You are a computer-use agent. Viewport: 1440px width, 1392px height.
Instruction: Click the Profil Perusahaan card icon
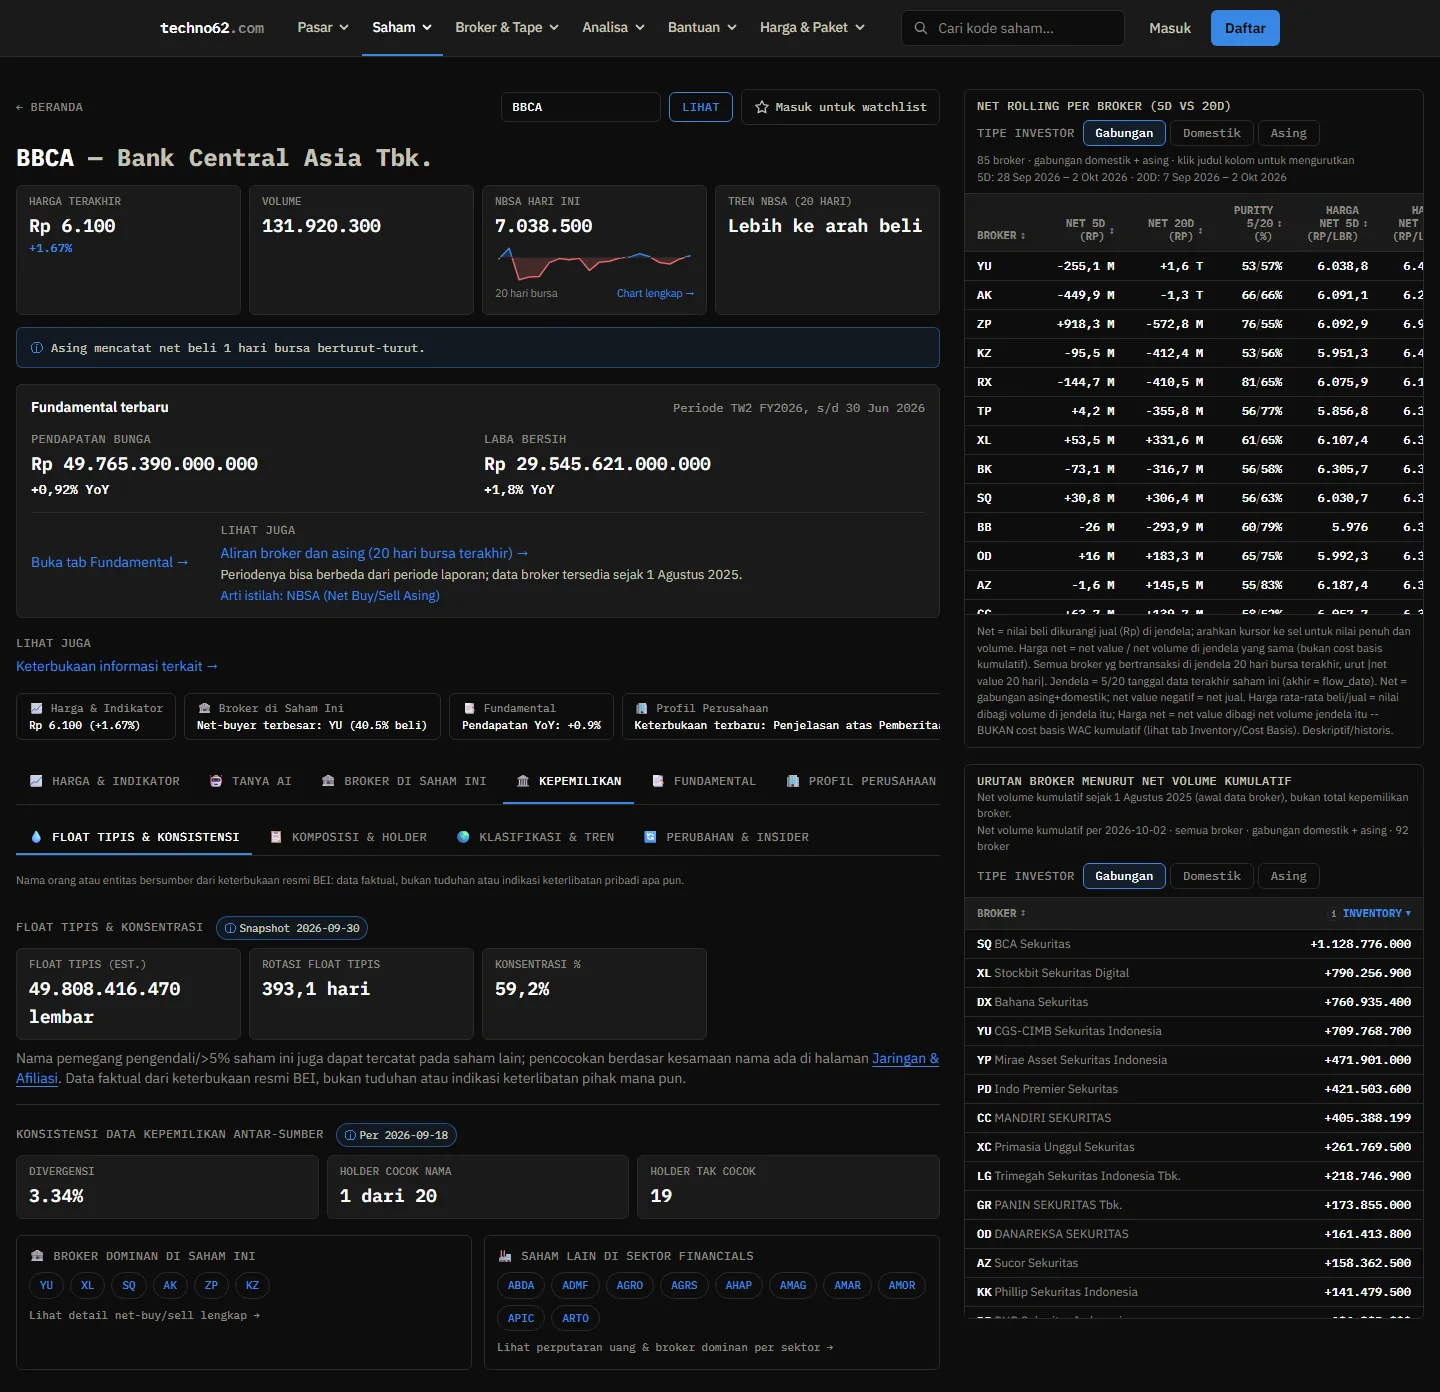click(641, 708)
